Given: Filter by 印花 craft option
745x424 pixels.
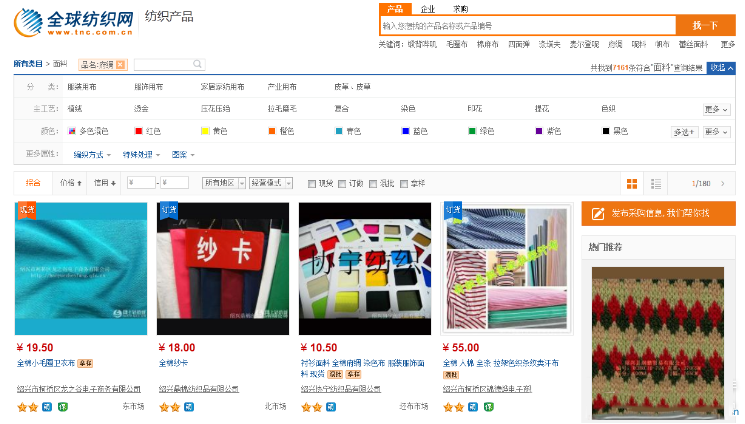Looking at the screenshot, I should click(x=474, y=109).
